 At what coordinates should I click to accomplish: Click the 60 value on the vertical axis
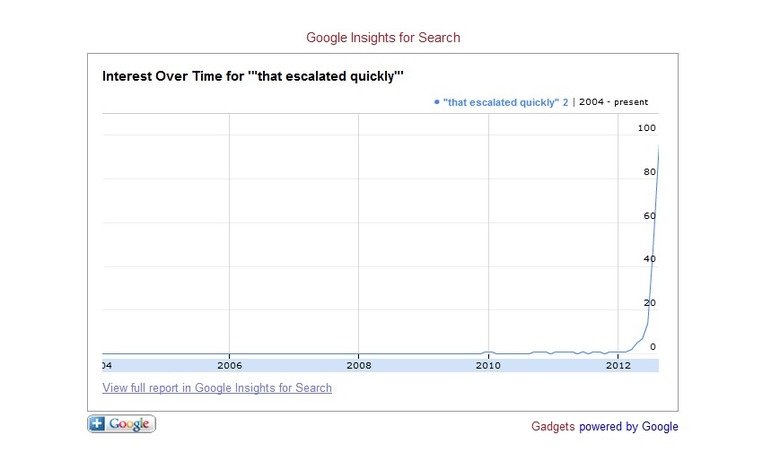tap(649, 216)
